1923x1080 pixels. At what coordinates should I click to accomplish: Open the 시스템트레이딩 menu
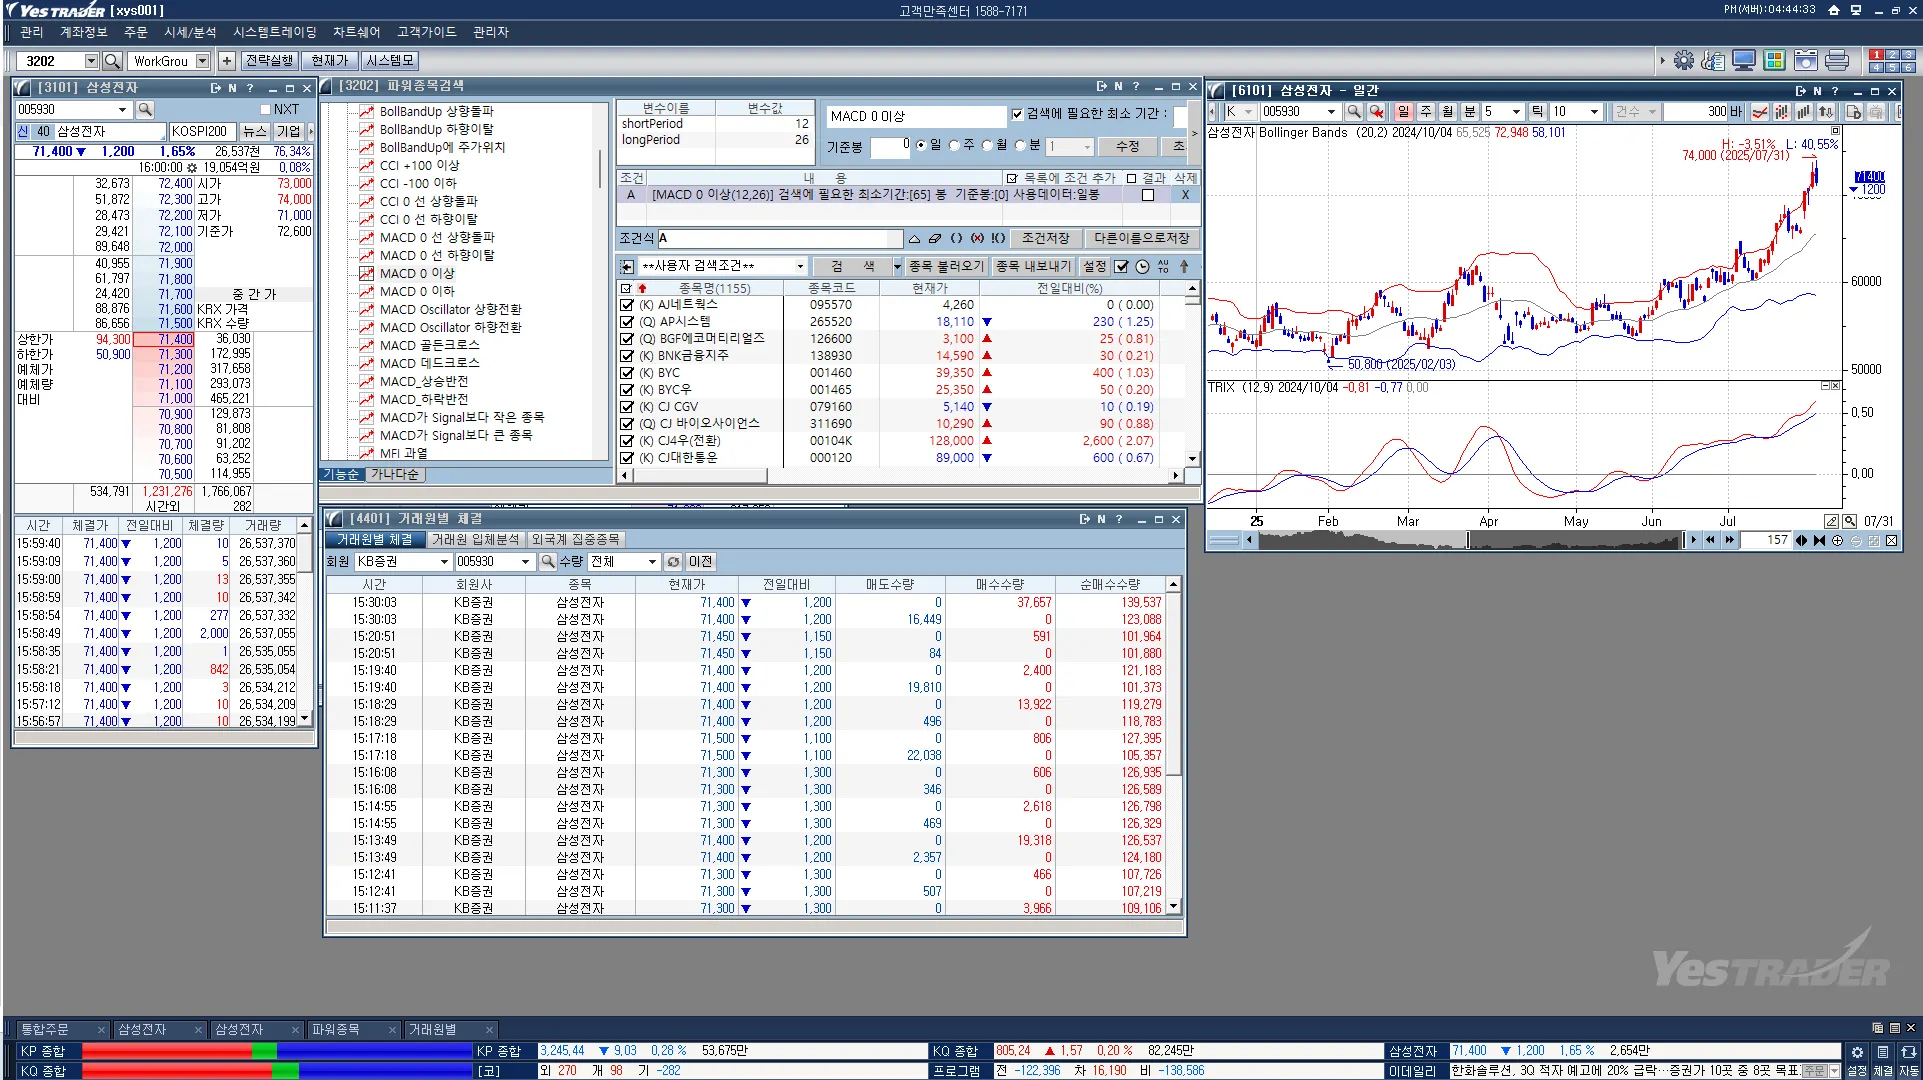coord(274,32)
